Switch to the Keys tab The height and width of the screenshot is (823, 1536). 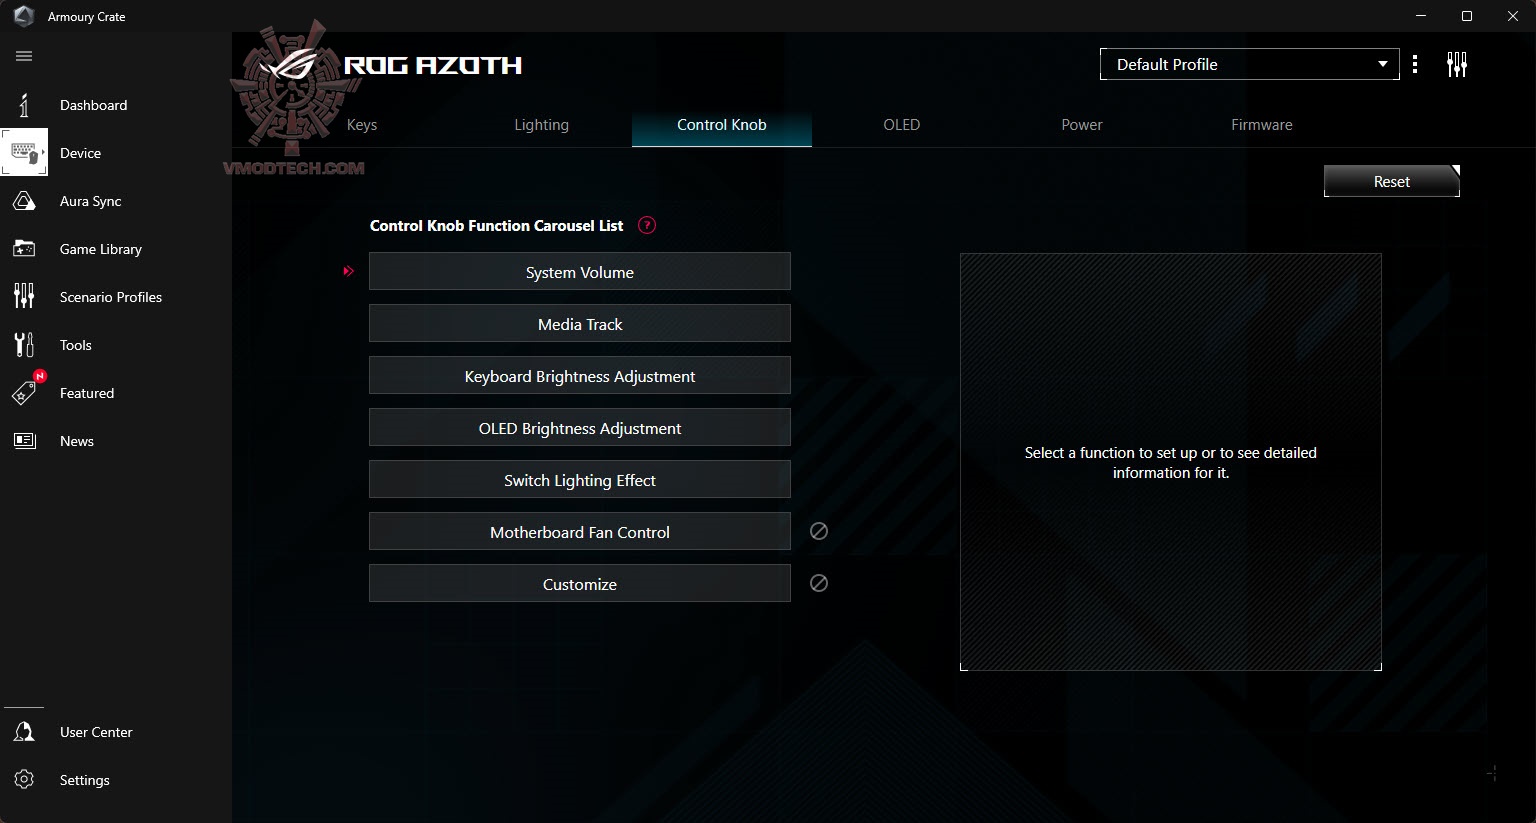click(x=362, y=125)
